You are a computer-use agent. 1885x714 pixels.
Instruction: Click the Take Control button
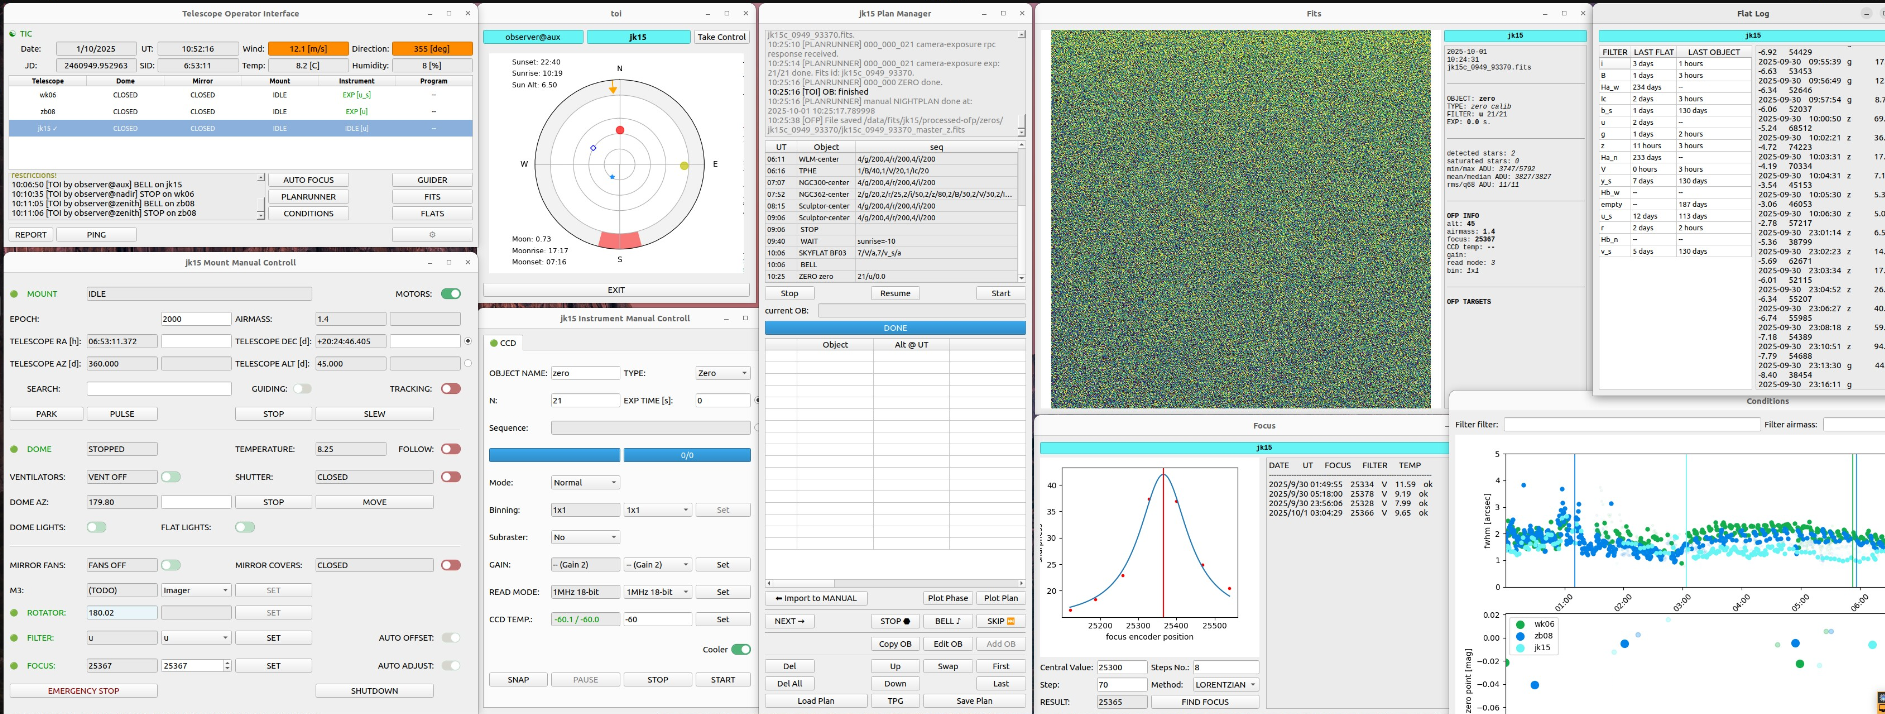click(721, 37)
